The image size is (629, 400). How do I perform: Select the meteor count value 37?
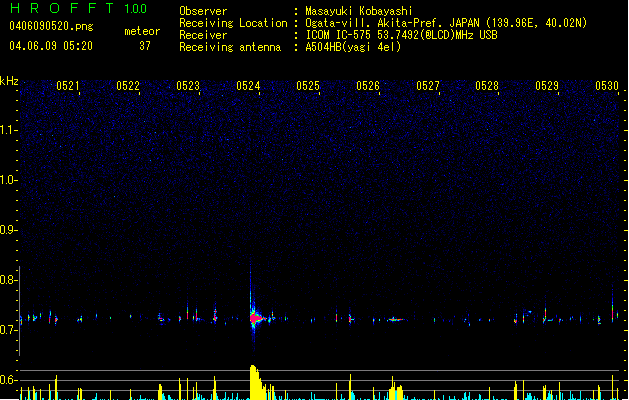pyautogui.click(x=145, y=46)
